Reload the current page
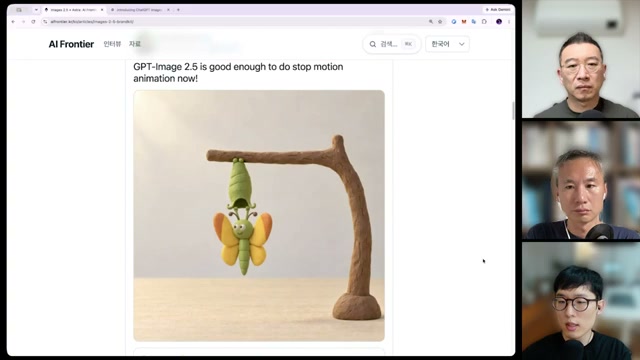 click(x=33, y=22)
